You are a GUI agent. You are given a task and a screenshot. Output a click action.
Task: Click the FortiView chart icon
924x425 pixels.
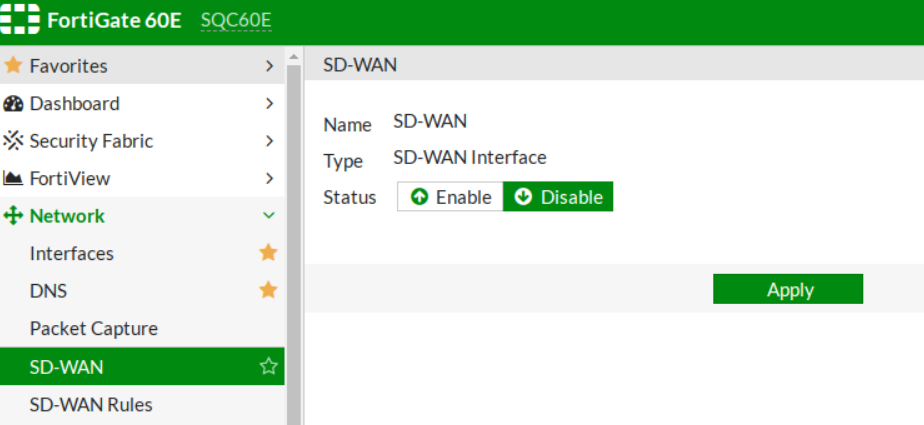click(13, 179)
